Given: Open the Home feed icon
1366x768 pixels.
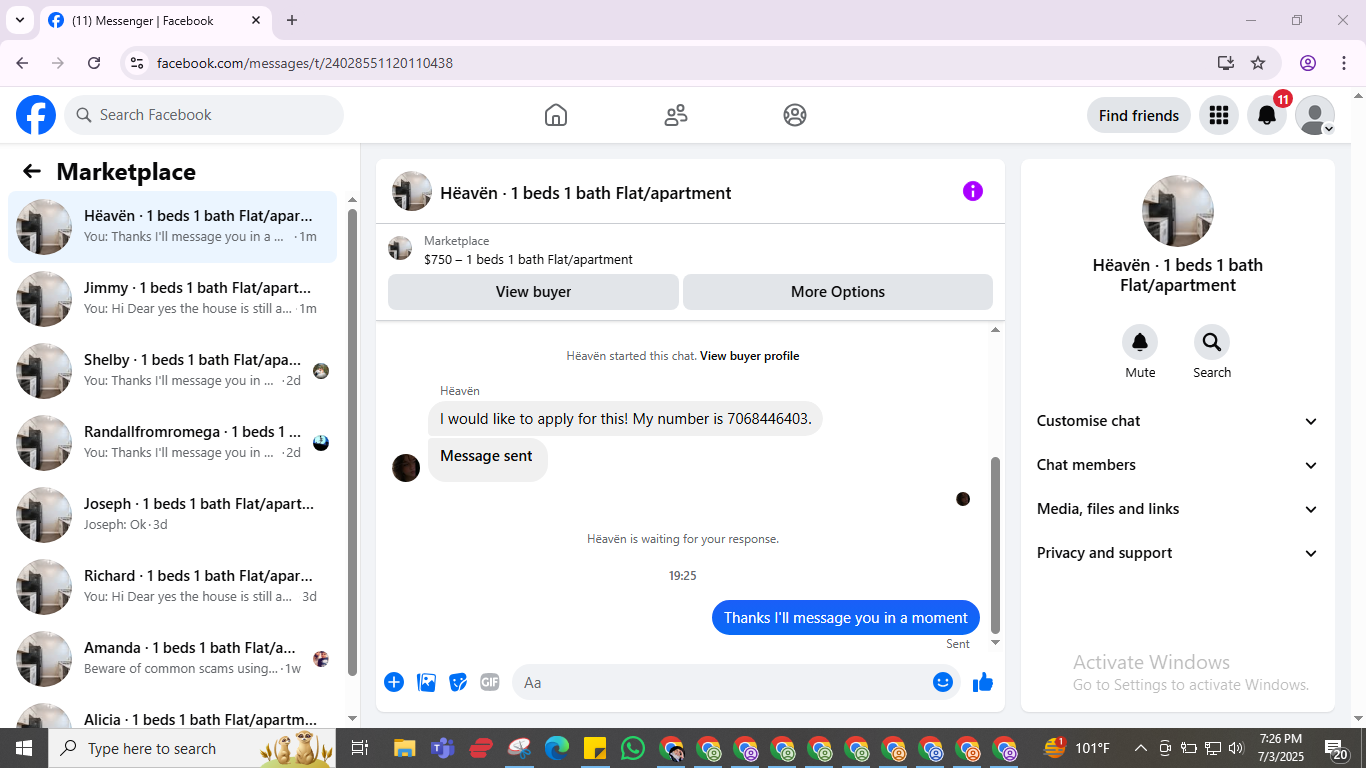Looking at the screenshot, I should tap(556, 115).
